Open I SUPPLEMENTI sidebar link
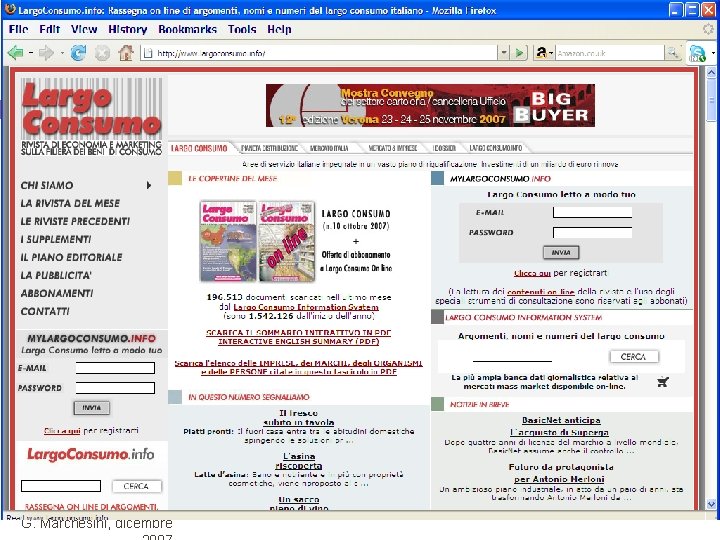The height and width of the screenshot is (540, 720). [56, 239]
